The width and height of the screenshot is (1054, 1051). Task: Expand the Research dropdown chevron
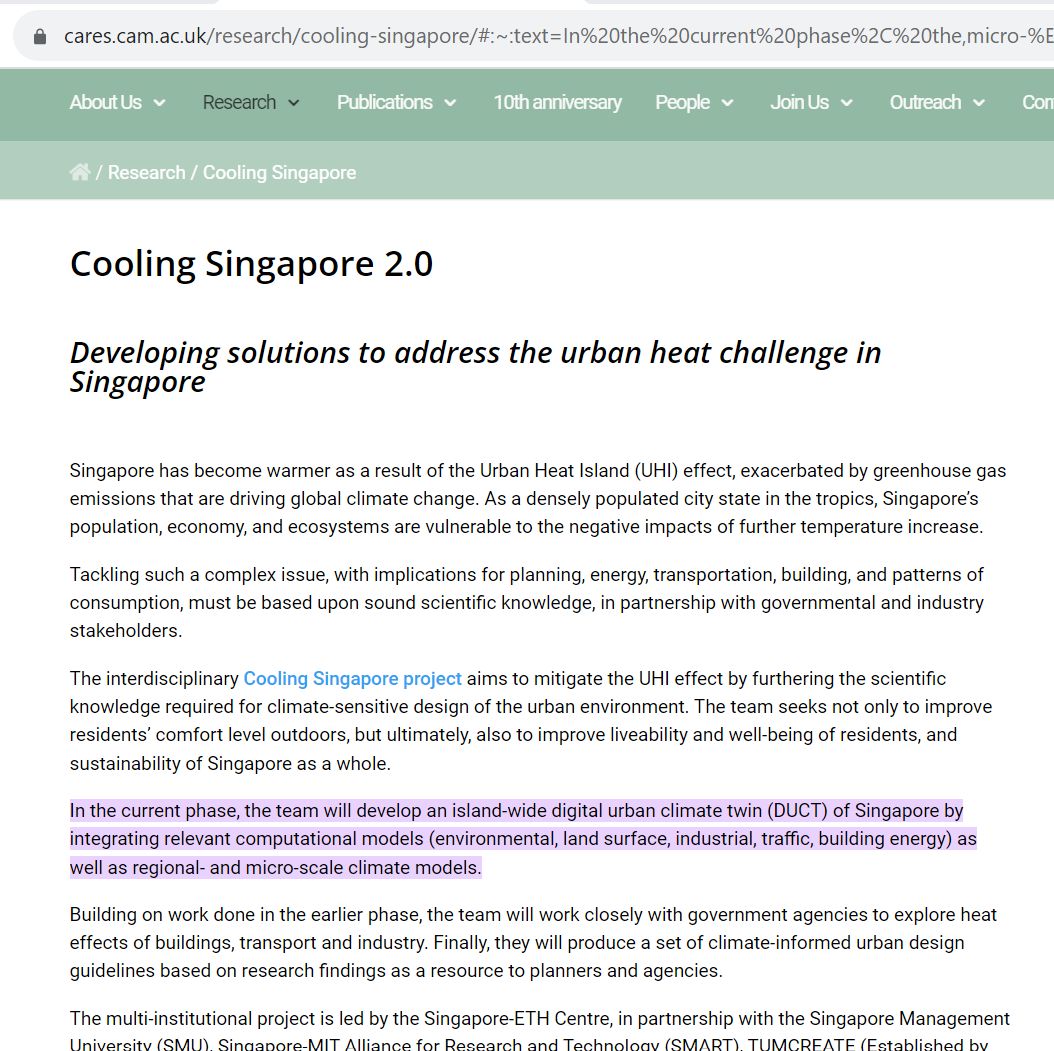pyautogui.click(x=294, y=103)
